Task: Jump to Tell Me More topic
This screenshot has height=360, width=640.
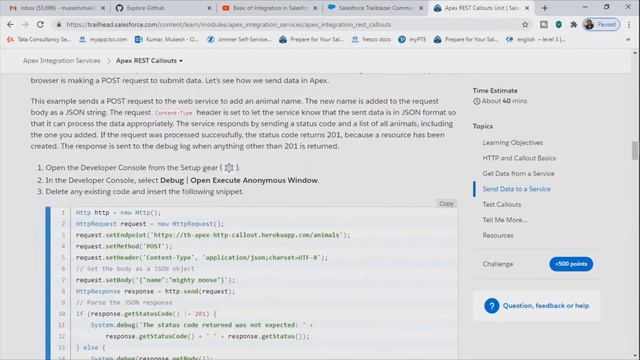Action: pyautogui.click(x=505, y=220)
